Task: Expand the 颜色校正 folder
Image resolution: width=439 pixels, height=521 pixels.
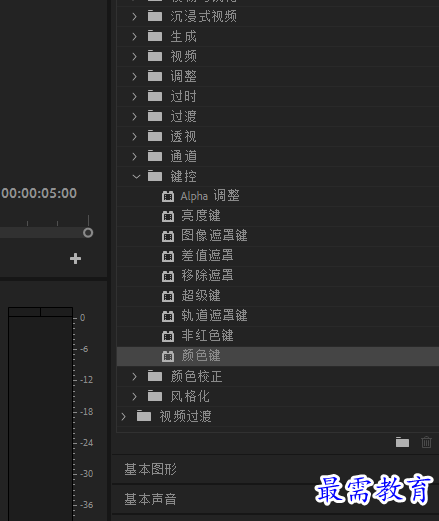Action: pyautogui.click(x=134, y=376)
